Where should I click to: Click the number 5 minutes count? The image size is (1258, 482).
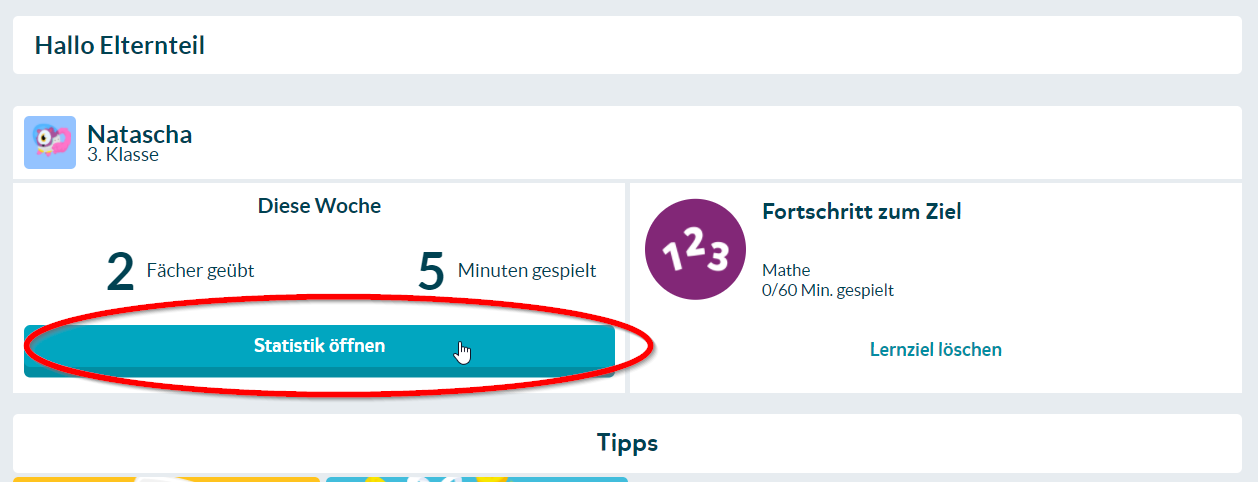coord(431,272)
